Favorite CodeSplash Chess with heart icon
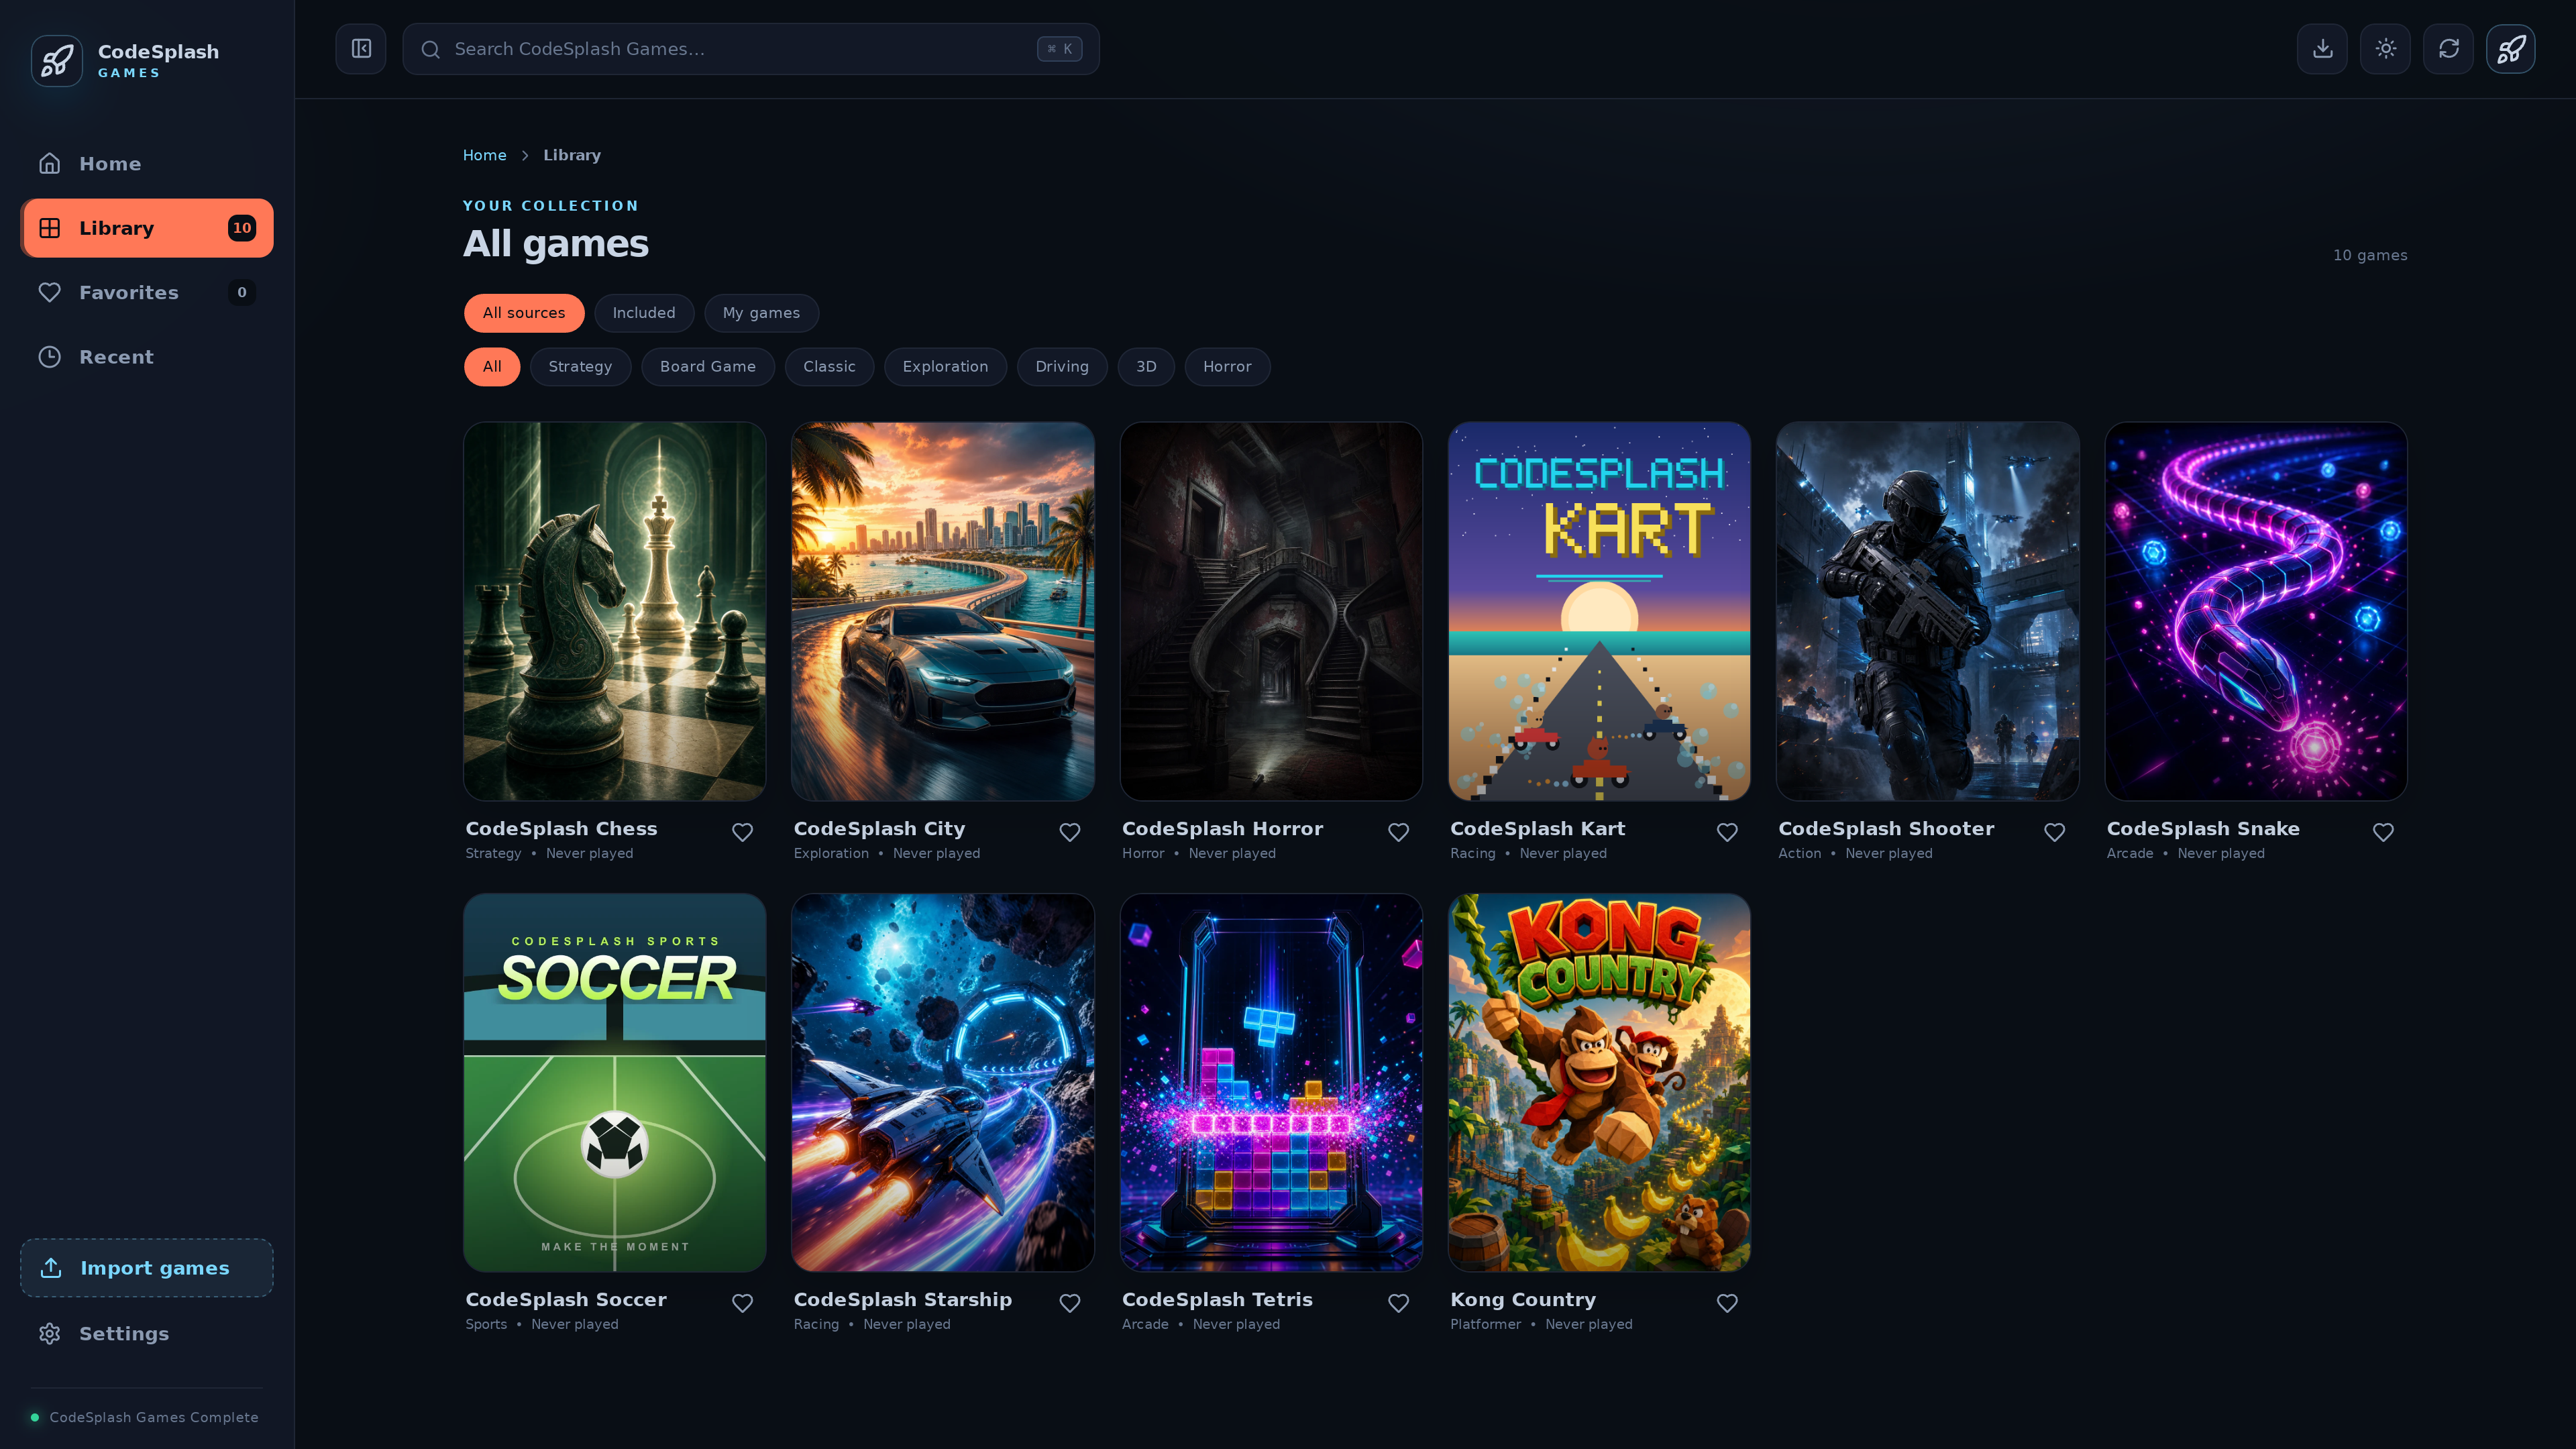The image size is (2576, 1449). tap(742, 832)
